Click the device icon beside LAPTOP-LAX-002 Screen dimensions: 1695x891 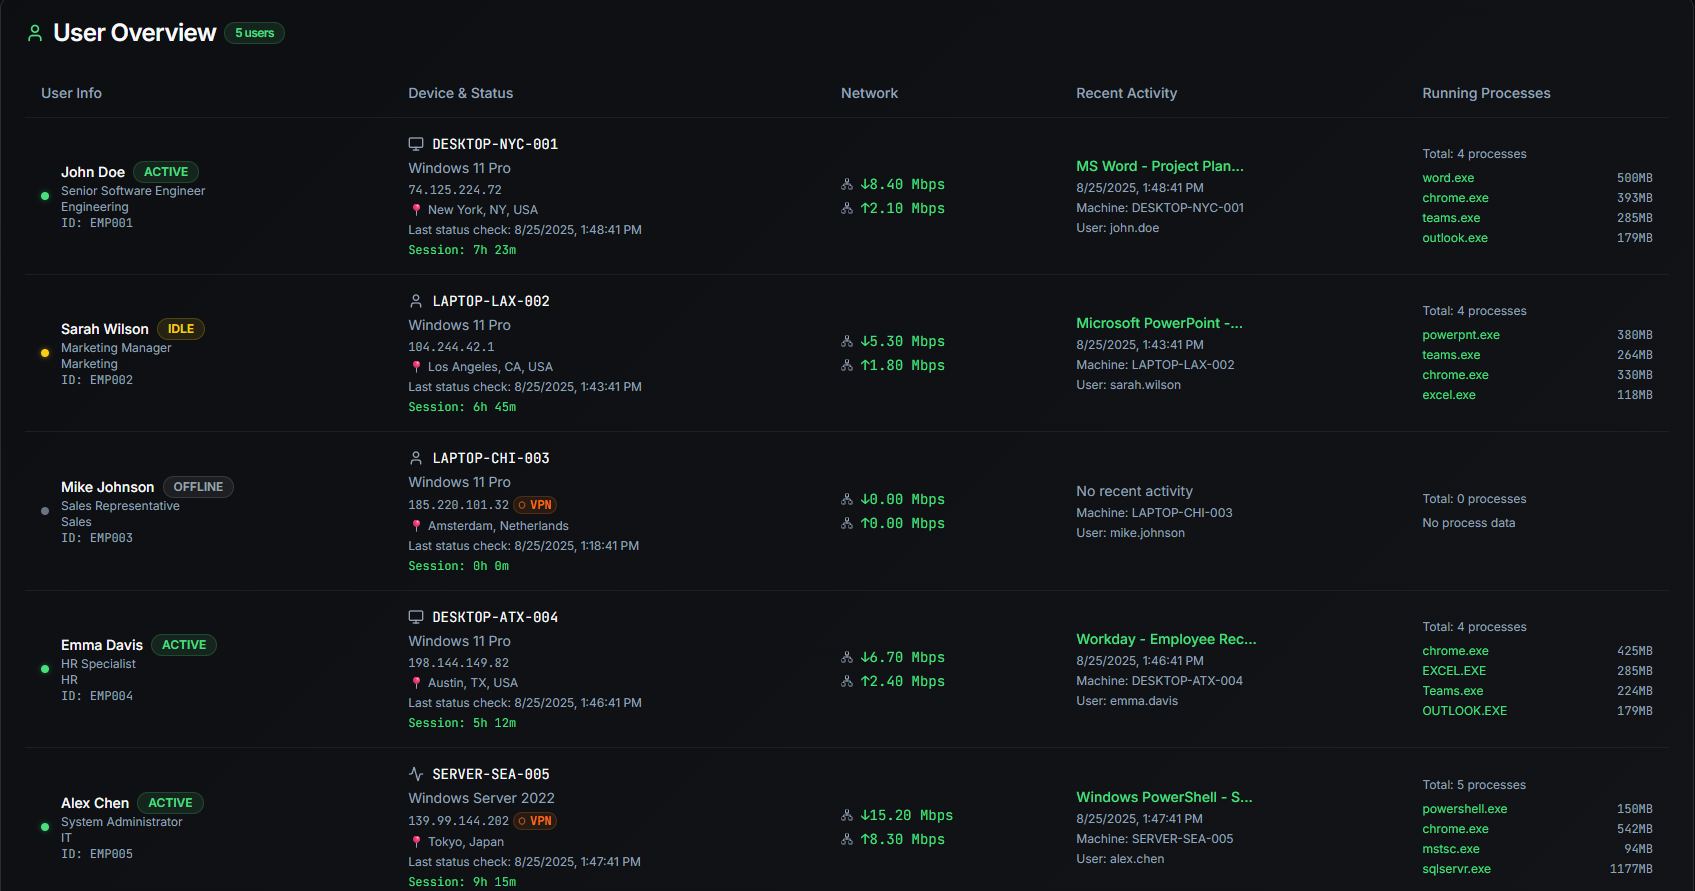click(416, 301)
